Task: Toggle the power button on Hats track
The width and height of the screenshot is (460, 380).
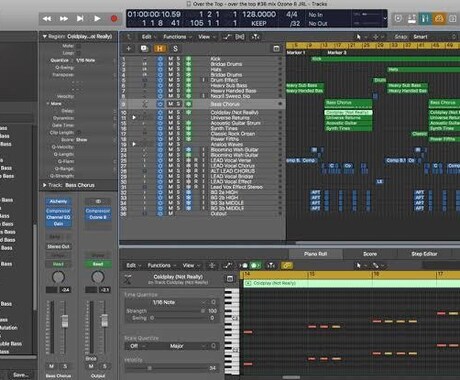Action: [x=160, y=70]
